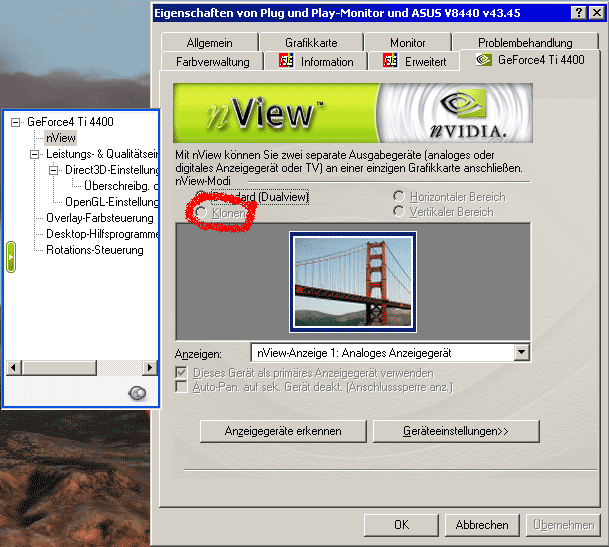Click the tree panel scroll-left arrow

14,367
